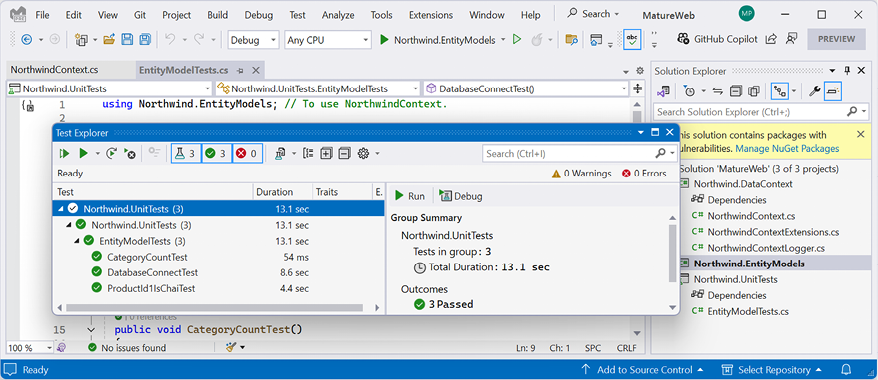
Task: Click Show All Files icon in Solution Explorer
Action: point(754,91)
